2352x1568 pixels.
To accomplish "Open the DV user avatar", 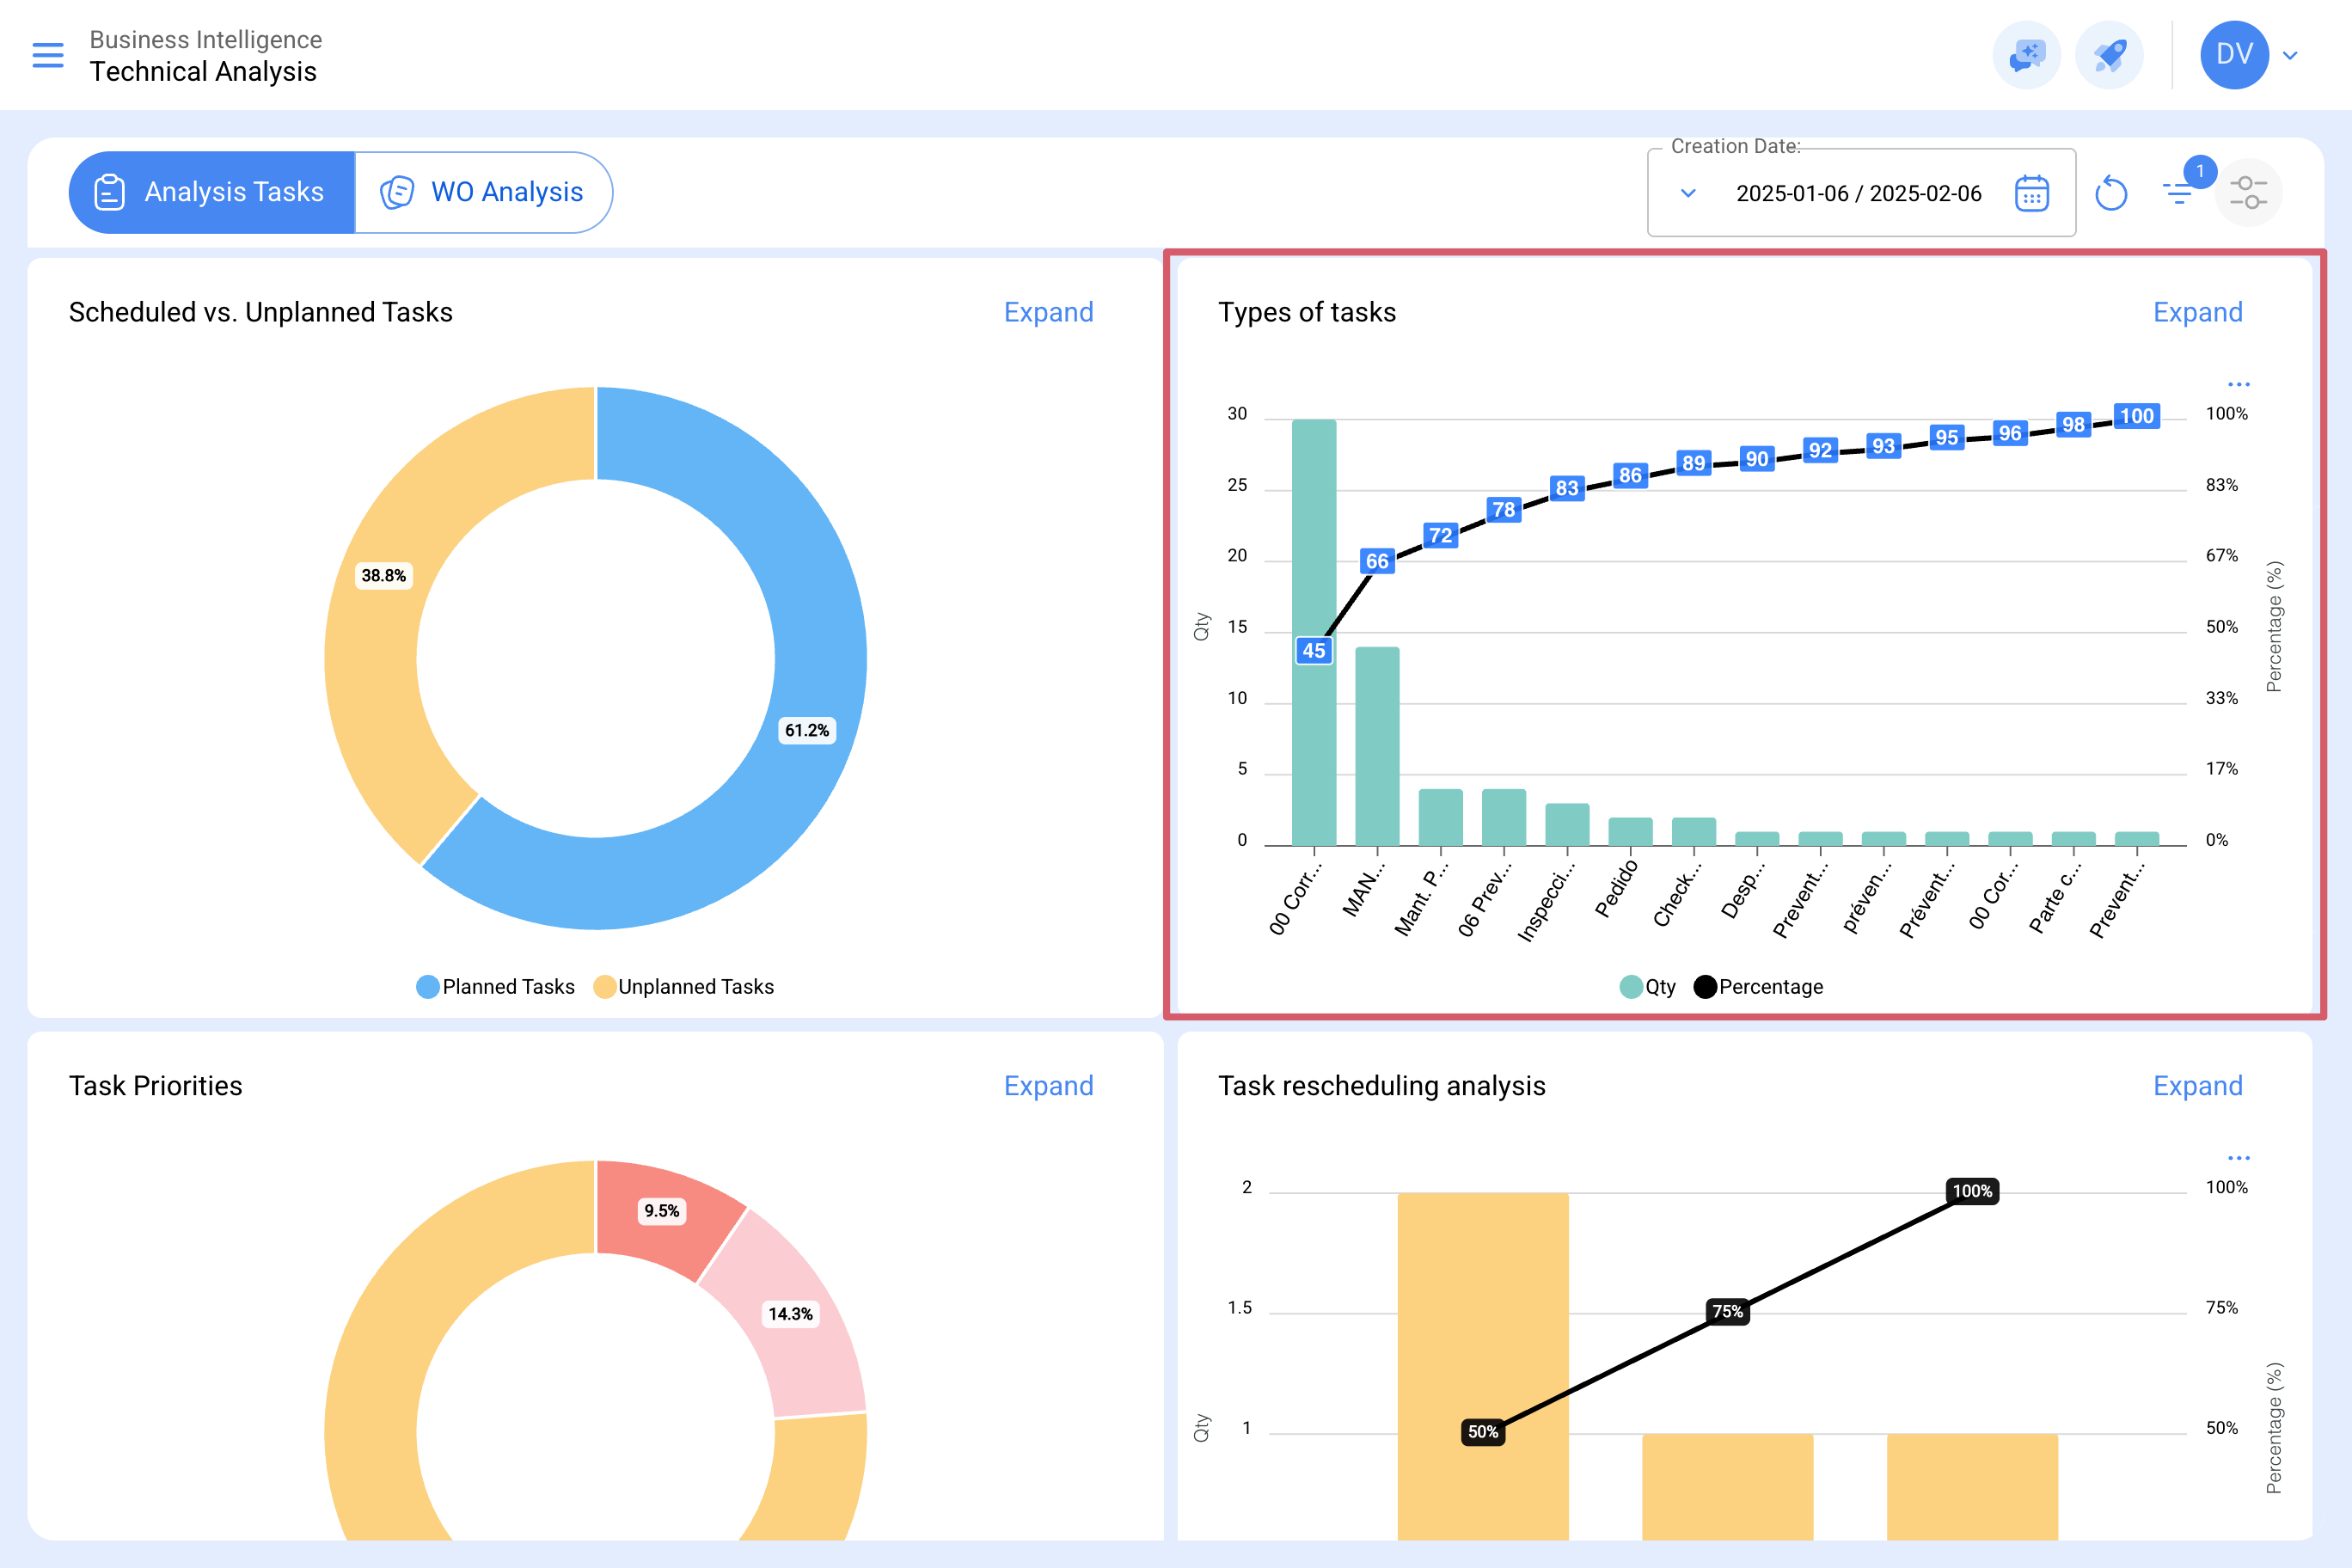I will [2234, 55].
